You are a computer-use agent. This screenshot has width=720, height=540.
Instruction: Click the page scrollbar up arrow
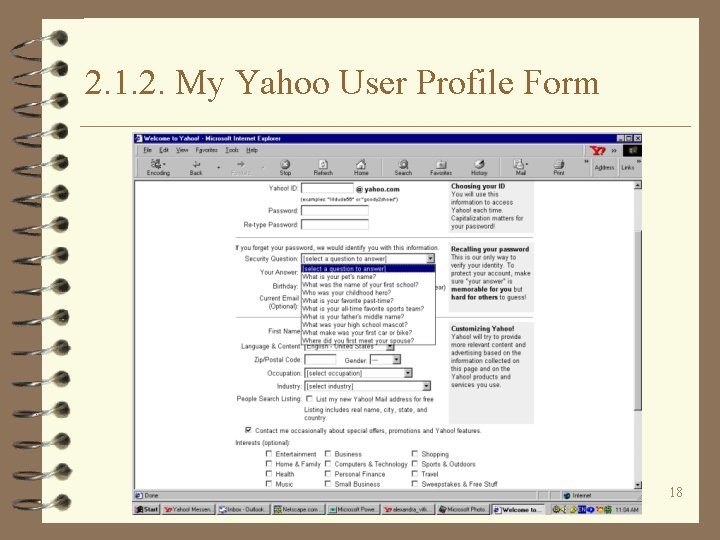pos(637,186)
